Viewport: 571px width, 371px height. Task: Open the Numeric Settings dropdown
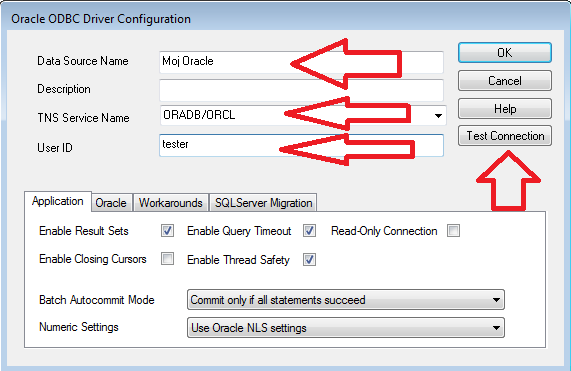pos(346,328)
